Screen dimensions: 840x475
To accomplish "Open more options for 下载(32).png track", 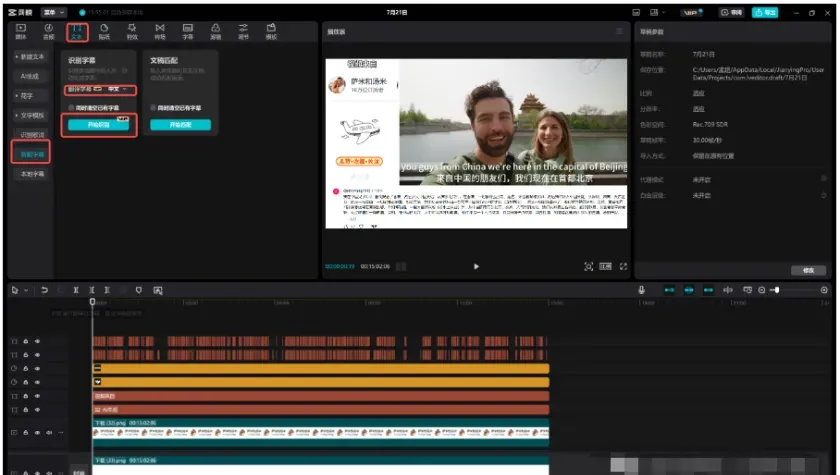I will [61, 433].
